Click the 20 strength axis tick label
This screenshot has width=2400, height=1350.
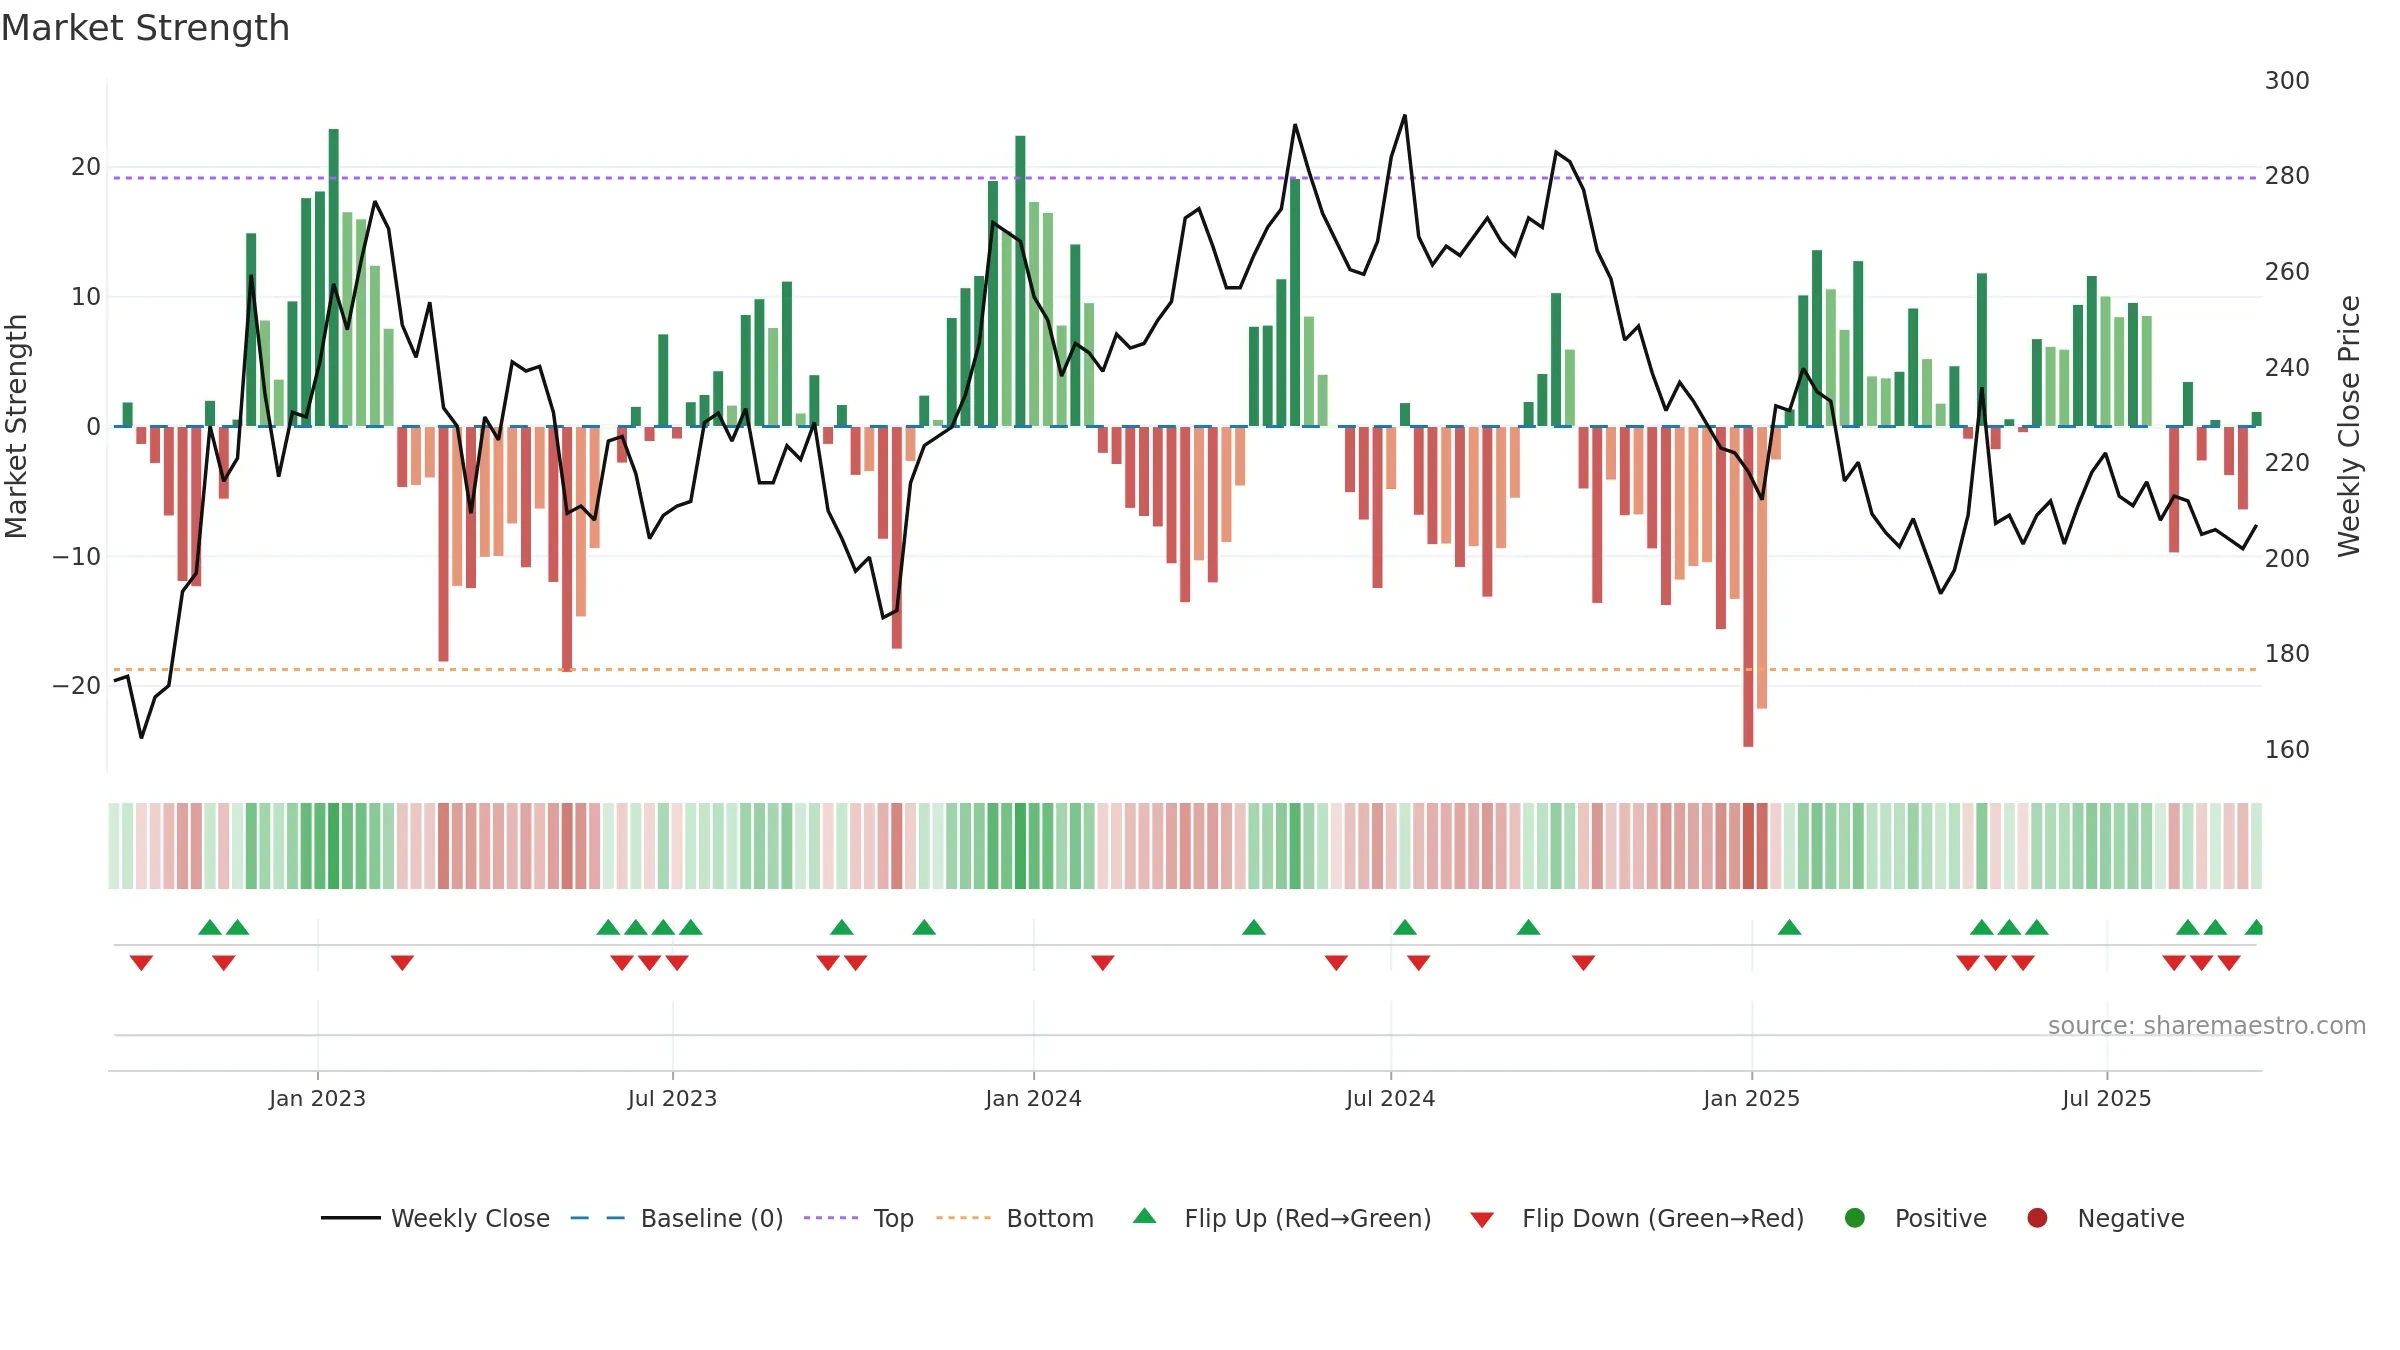86,166
